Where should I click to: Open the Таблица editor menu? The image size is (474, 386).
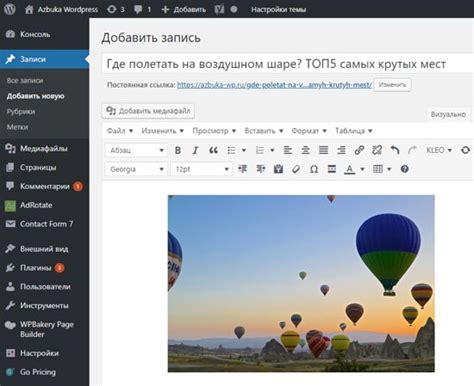click(x=354, y=131)
